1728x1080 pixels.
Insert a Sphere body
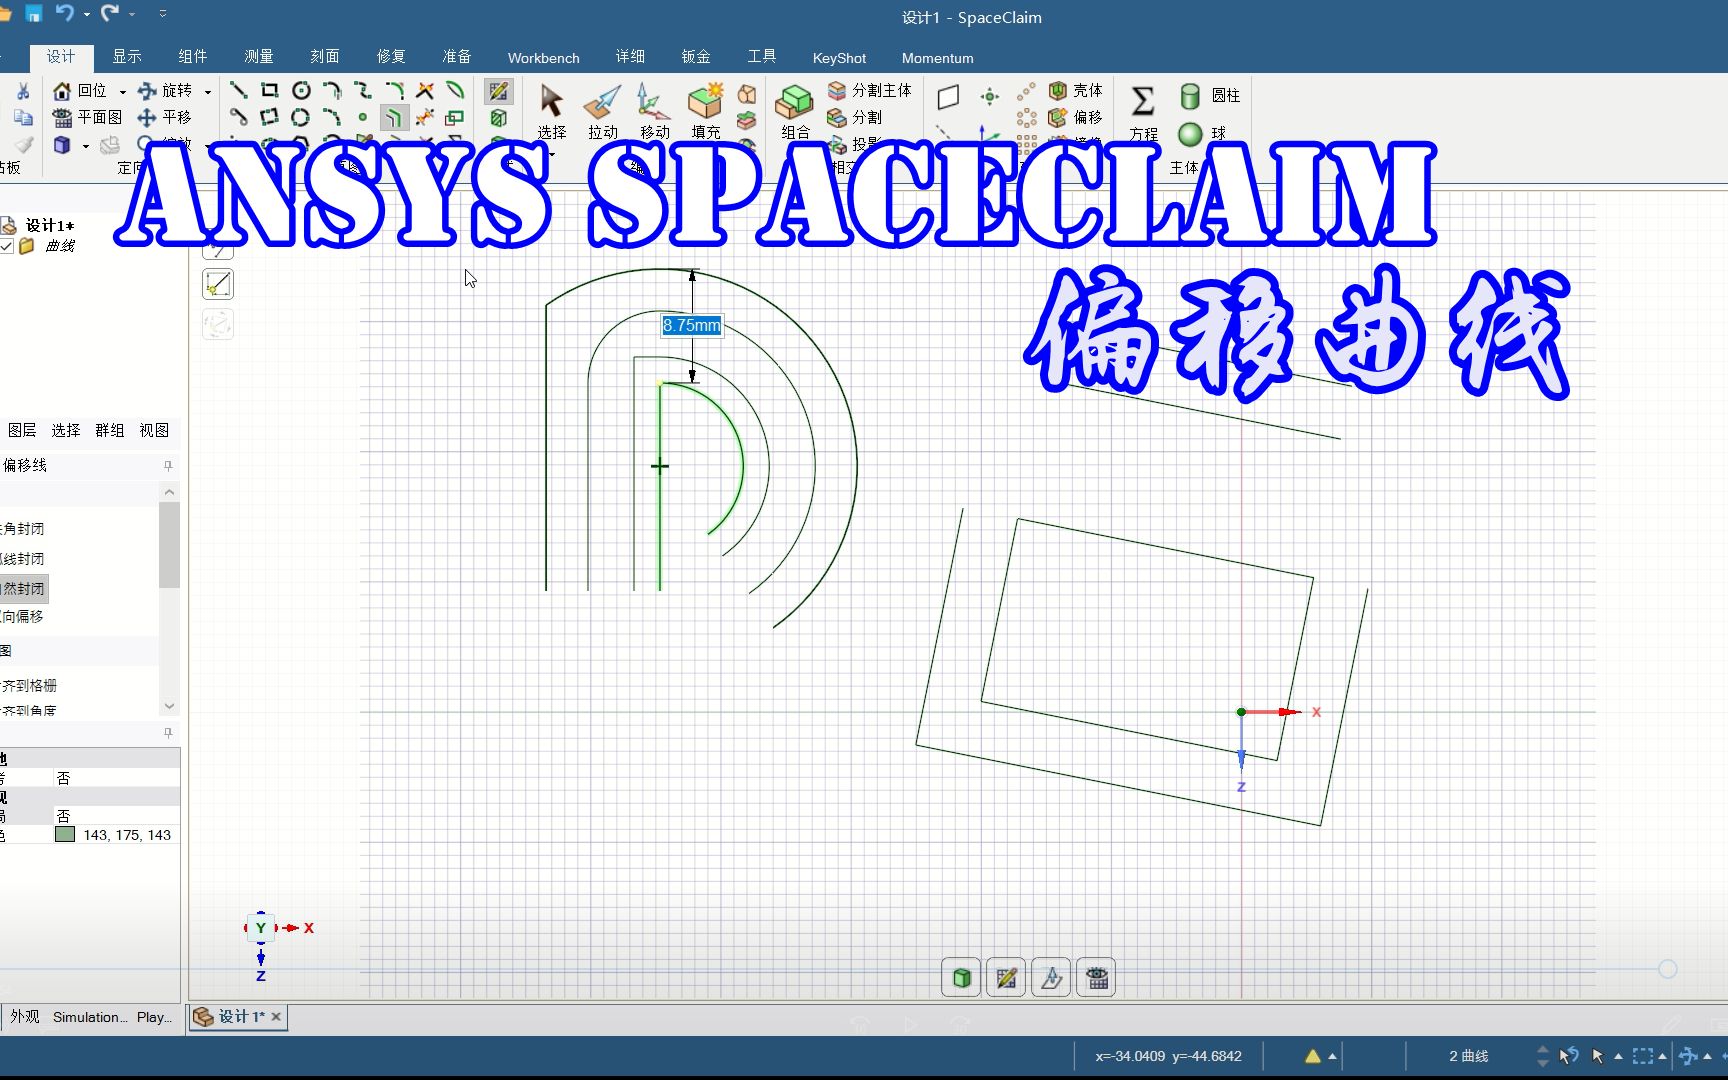pos(1202,133)
